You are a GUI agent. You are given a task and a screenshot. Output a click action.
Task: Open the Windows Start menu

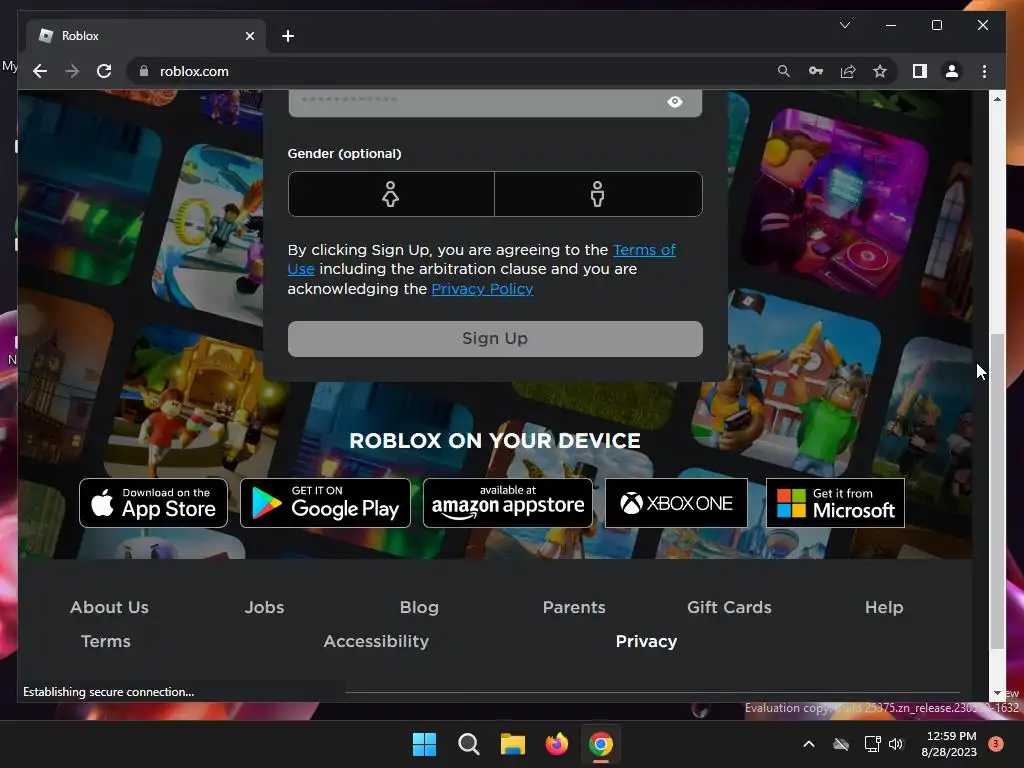pos(424,744)
